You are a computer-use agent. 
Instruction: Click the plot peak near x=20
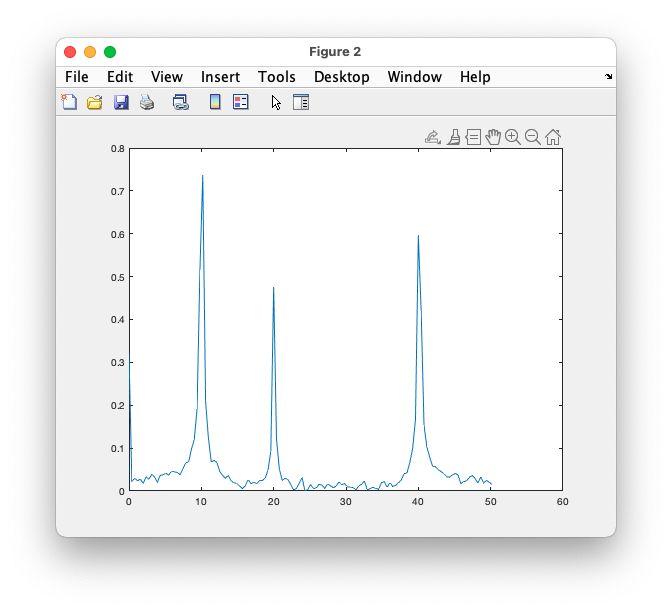click(273, 288)
